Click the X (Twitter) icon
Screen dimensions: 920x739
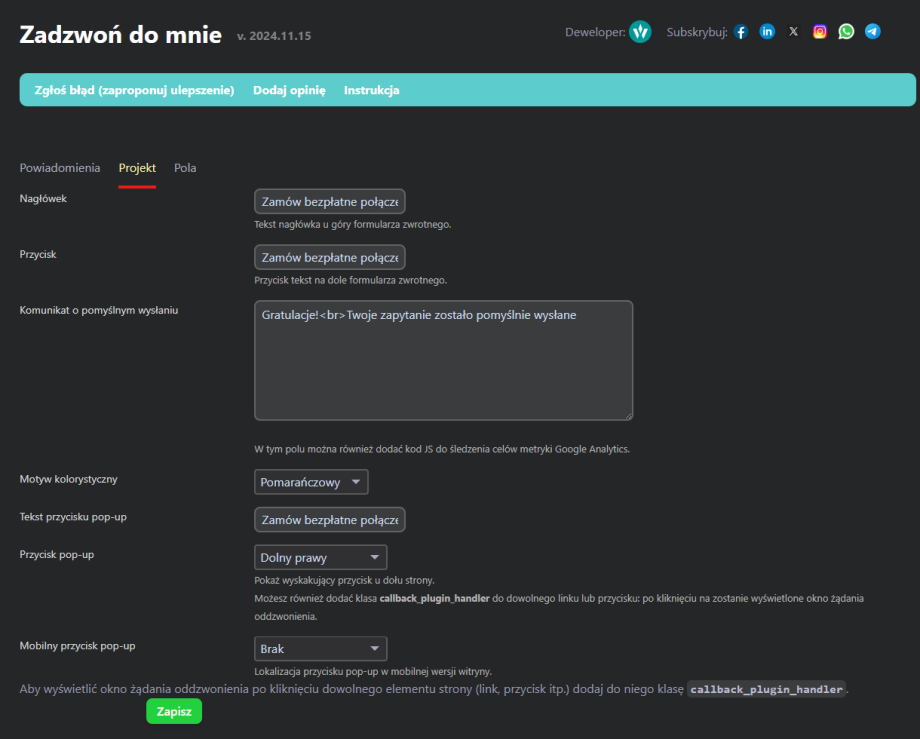pyautogui.click(x=793, y=32)
